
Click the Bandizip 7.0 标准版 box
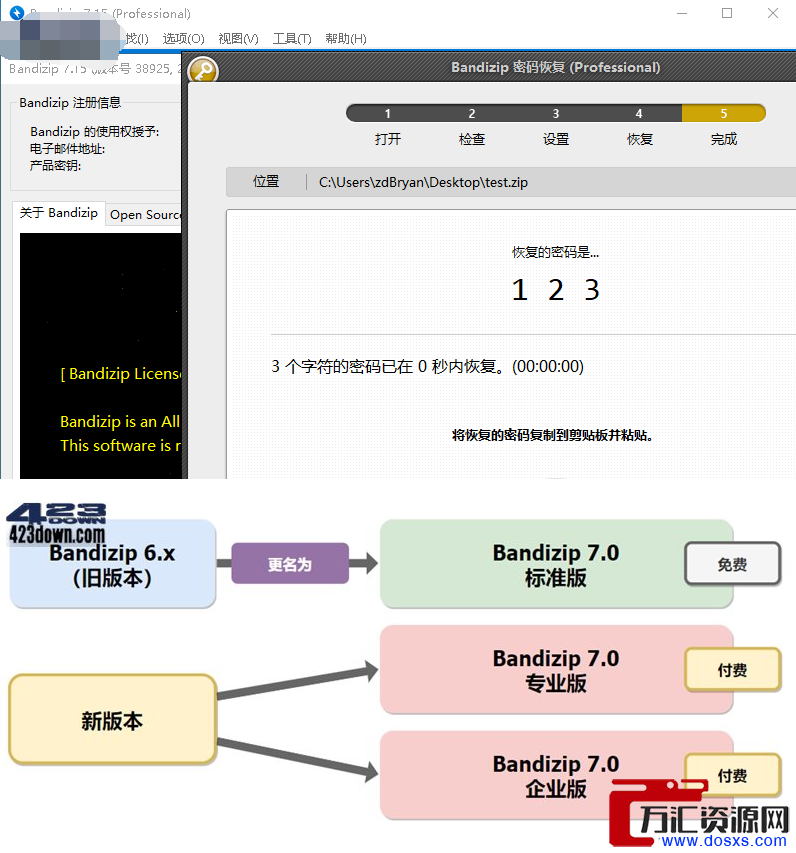coord(556,564)
